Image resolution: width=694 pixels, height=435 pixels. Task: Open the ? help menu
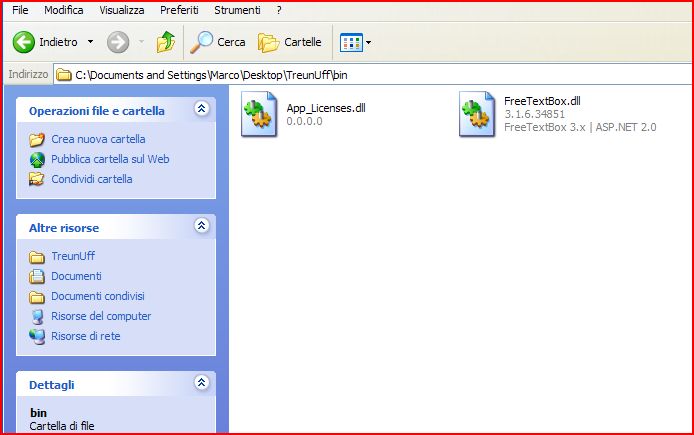(279, 10)
